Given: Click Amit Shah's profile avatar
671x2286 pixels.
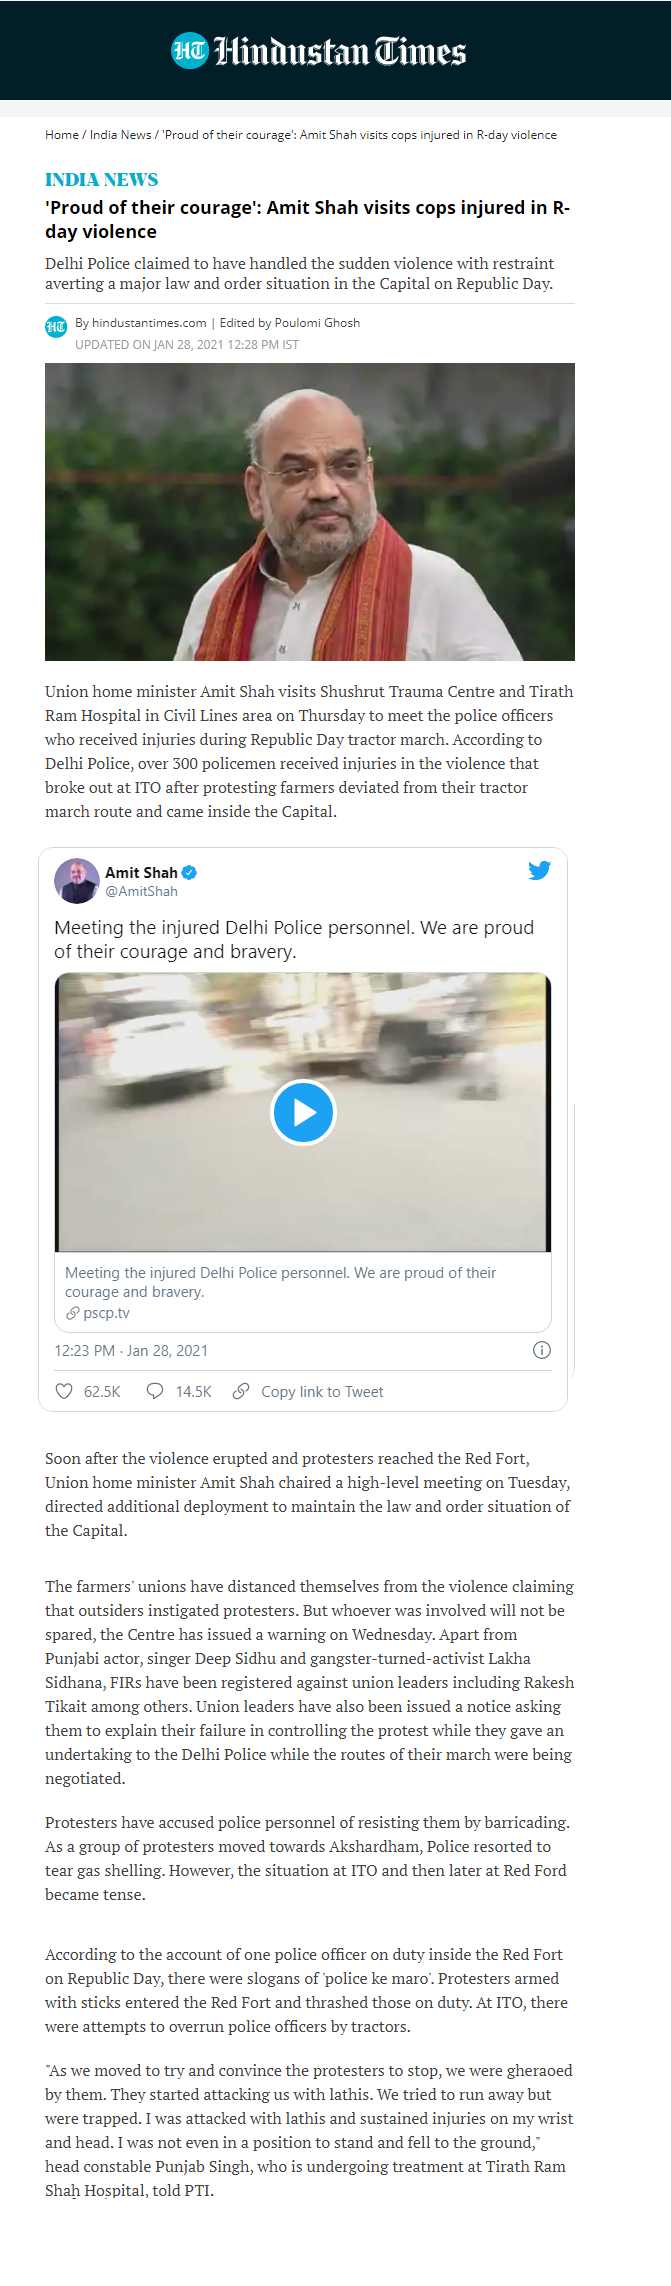Looking at the screenshot, I should [77, 881].
